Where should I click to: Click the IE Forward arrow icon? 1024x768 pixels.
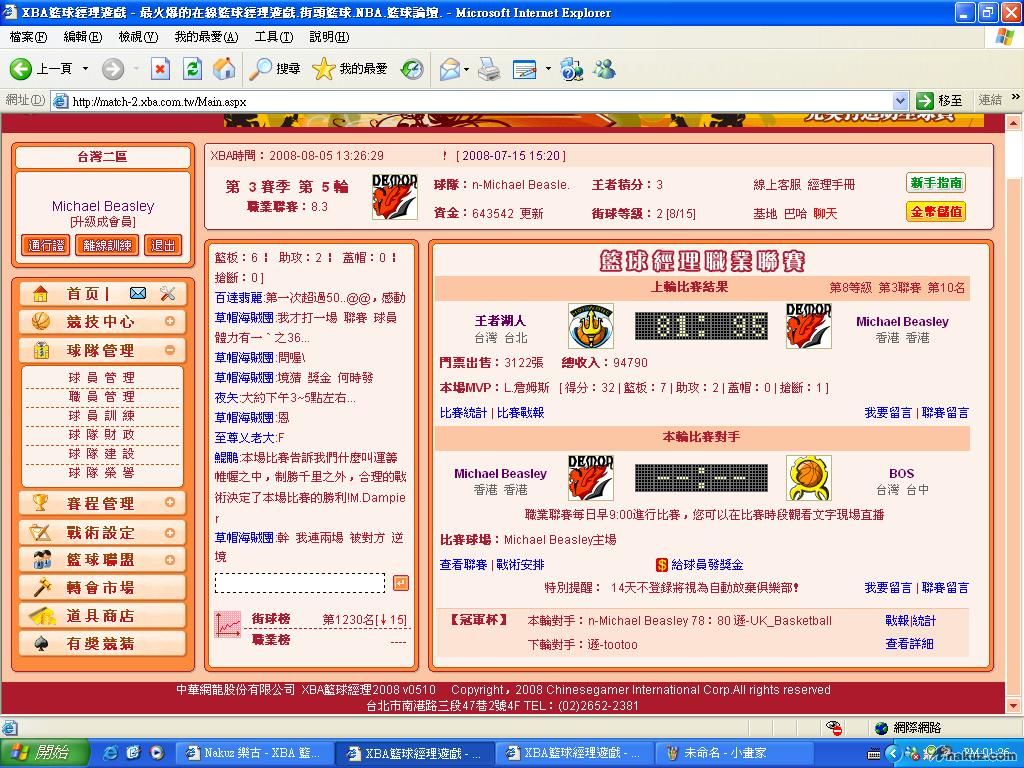[x=112, y=69]
